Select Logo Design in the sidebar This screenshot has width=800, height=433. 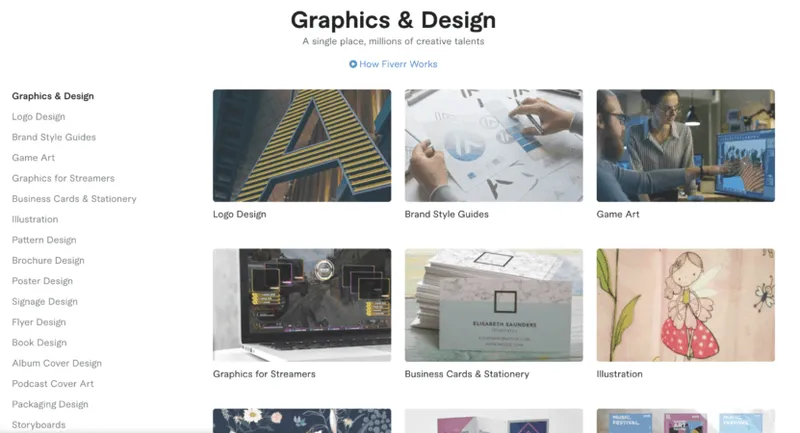pyautogui.click(x=39, y=117)
